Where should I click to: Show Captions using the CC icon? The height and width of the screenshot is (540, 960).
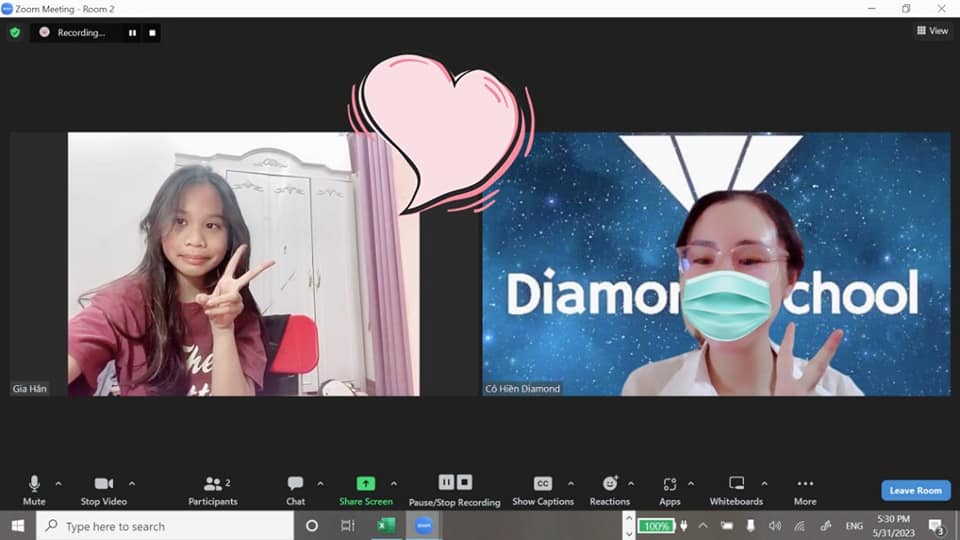tap(543, 484)
